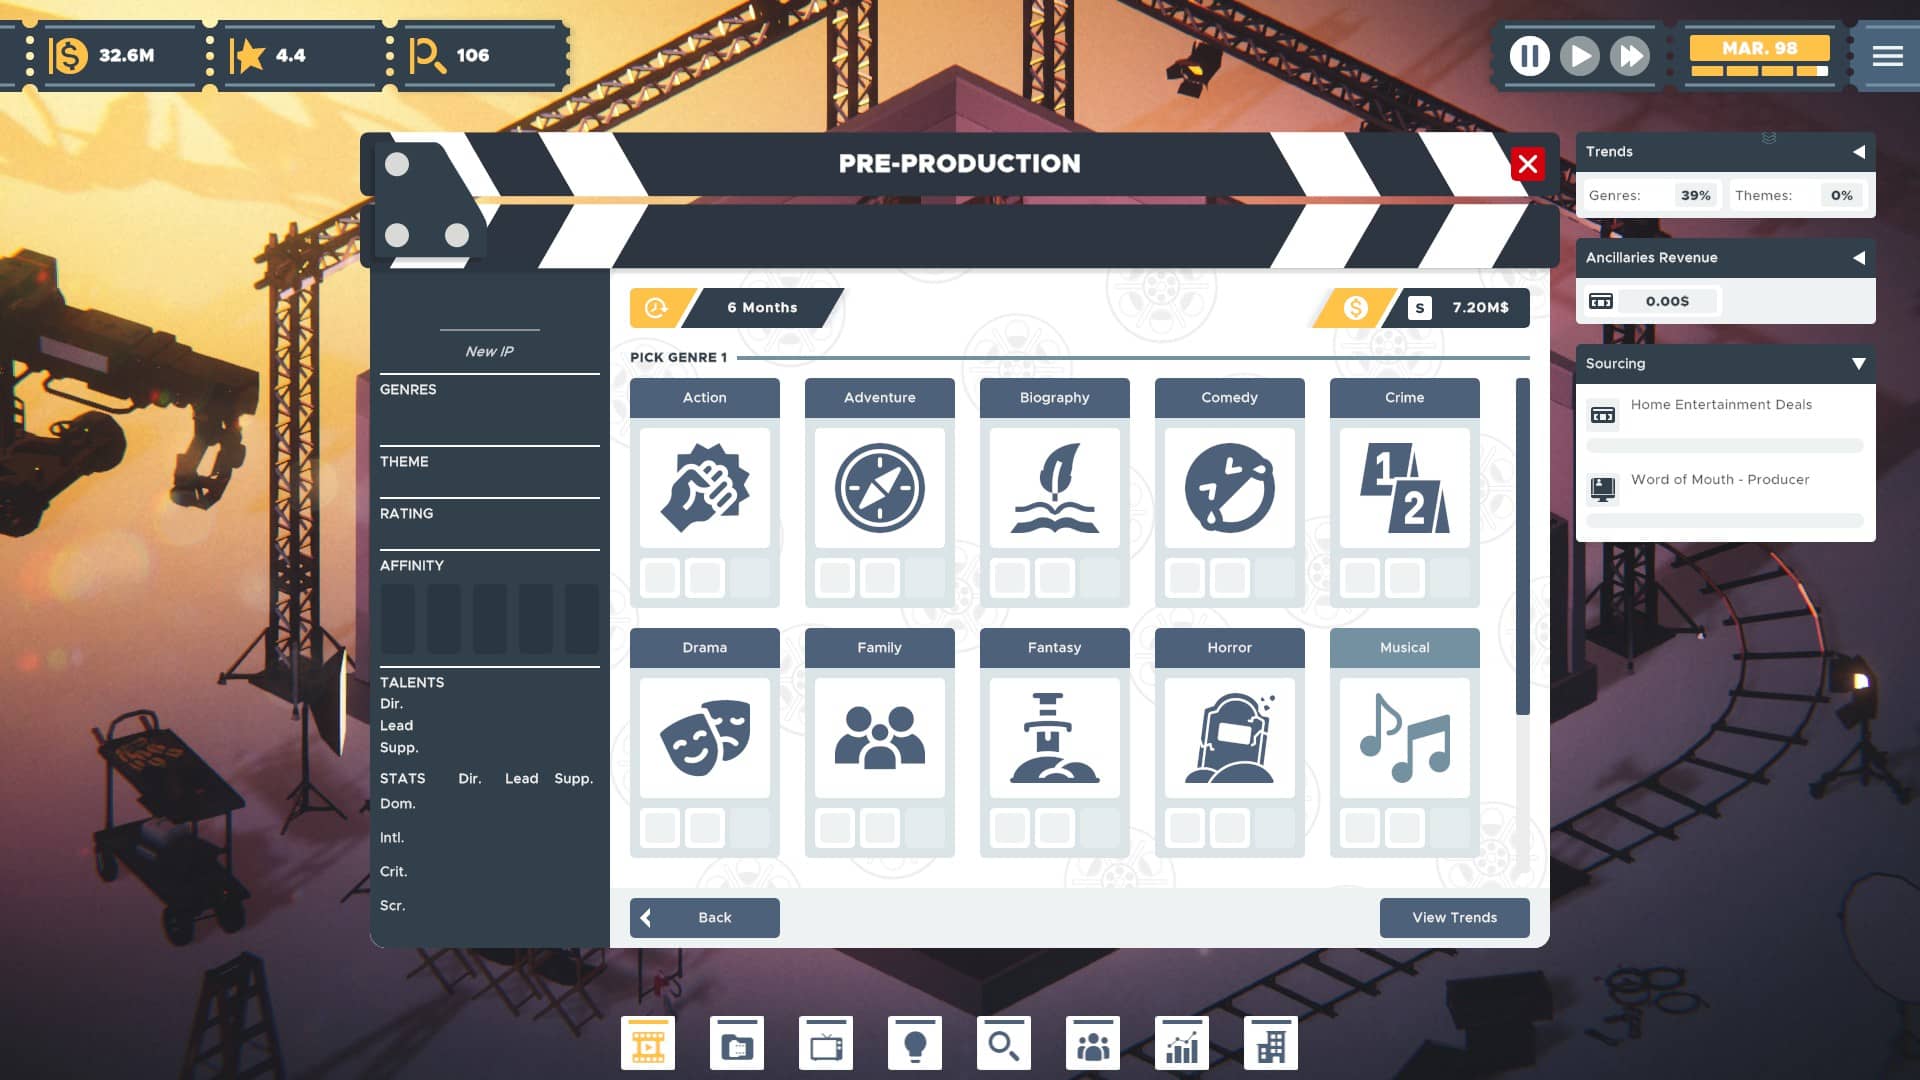1920x1080 pixels.
Task: Pick the Adventure compass genre card
Action: click(879, 492)
